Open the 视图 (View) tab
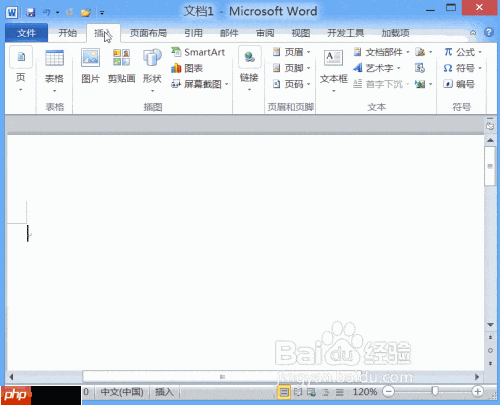 click(301, 33)
